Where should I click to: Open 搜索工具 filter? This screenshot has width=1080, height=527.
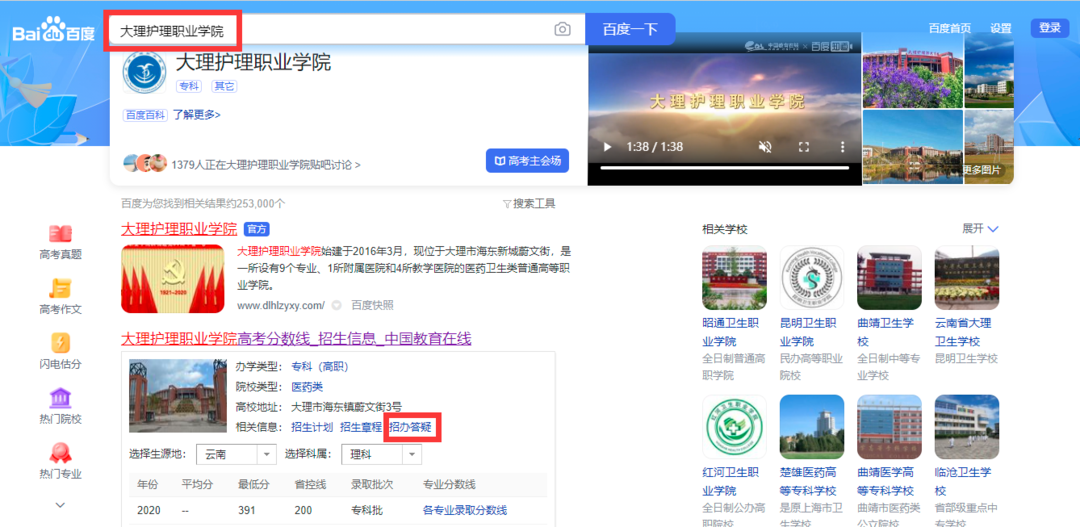point(529,203)
